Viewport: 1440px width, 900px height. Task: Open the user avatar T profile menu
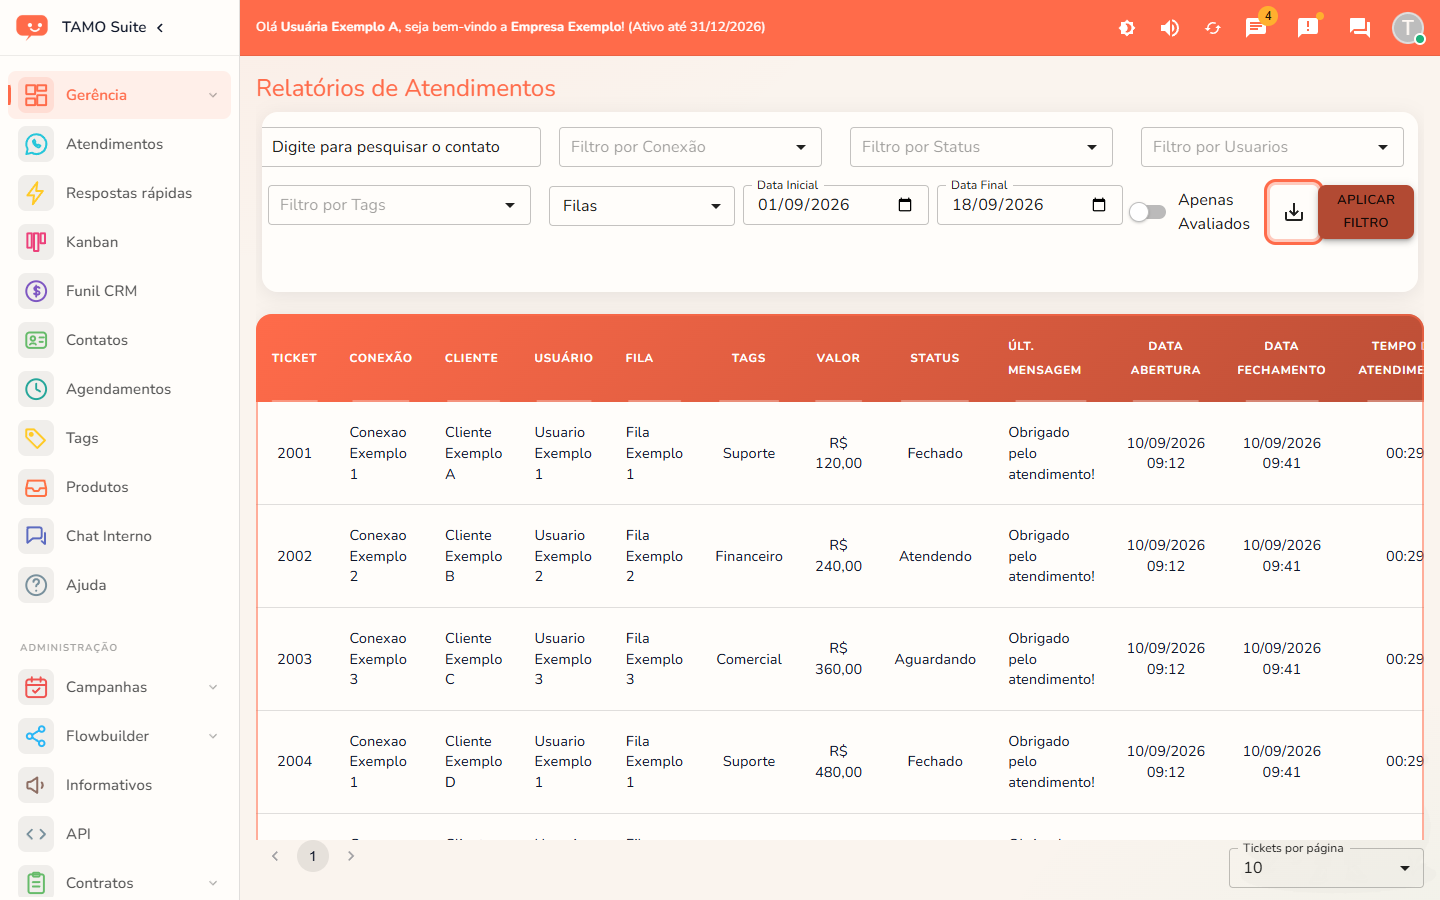(1408, 28)
